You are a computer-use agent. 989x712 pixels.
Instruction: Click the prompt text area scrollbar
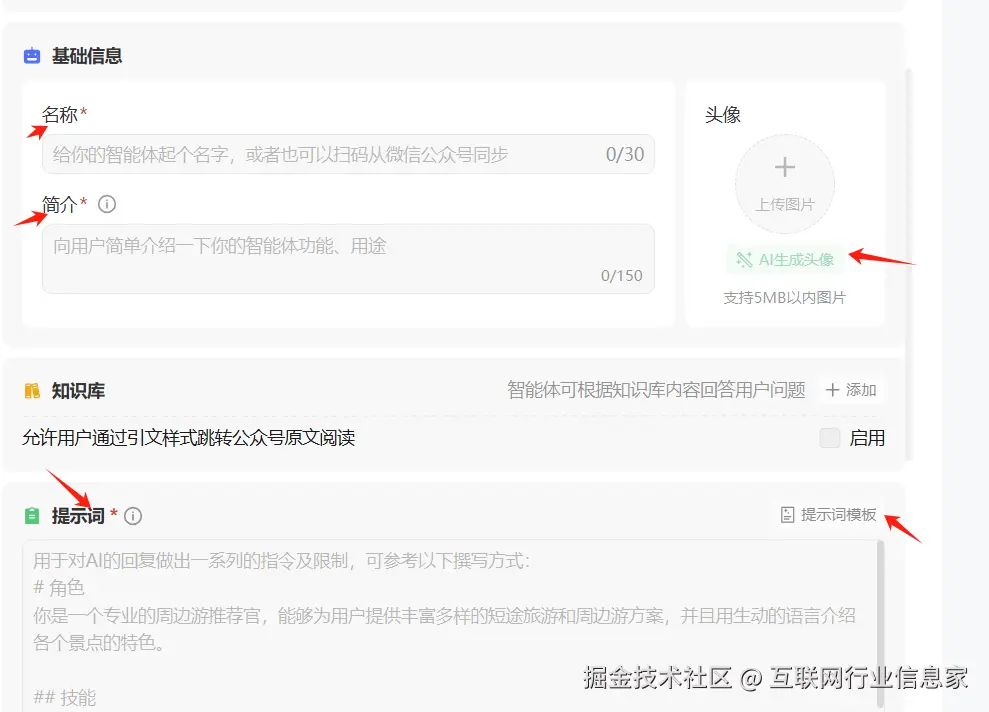pos(881,623)
